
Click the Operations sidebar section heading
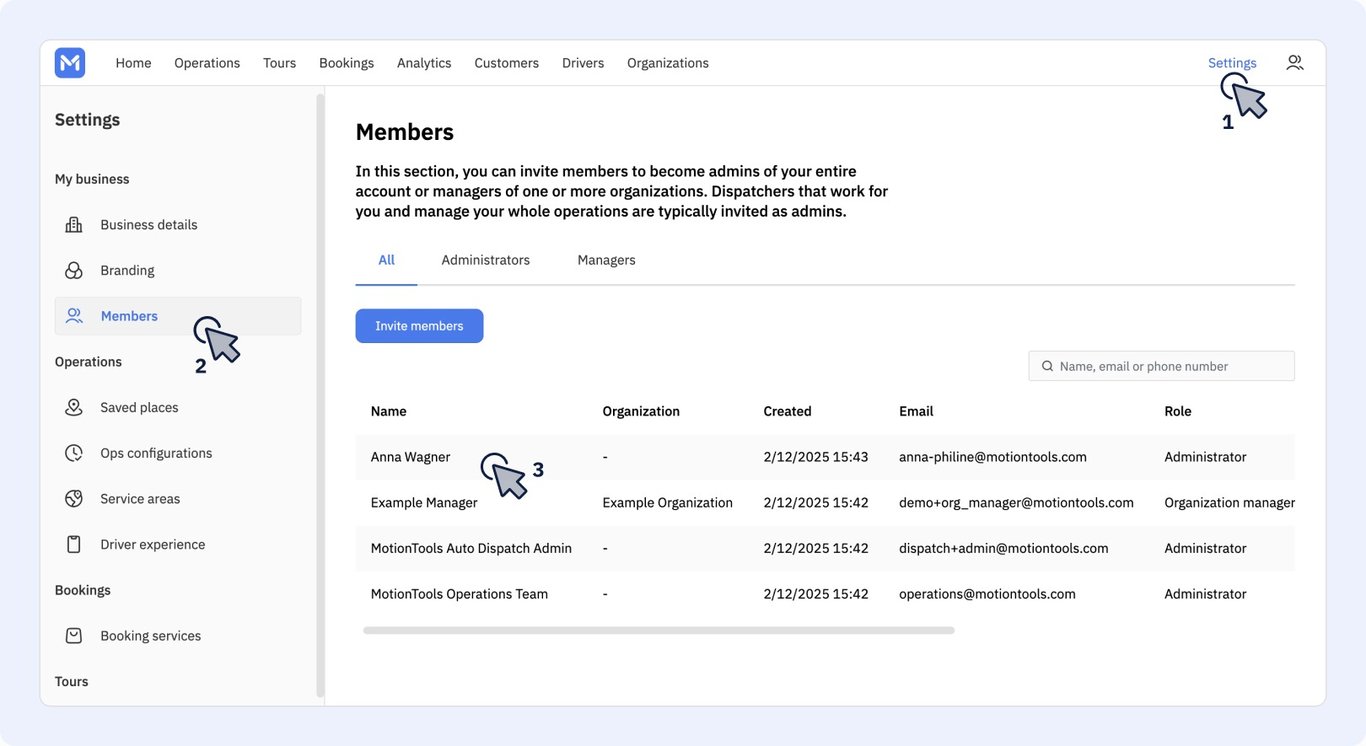click(x=88, y=362)
